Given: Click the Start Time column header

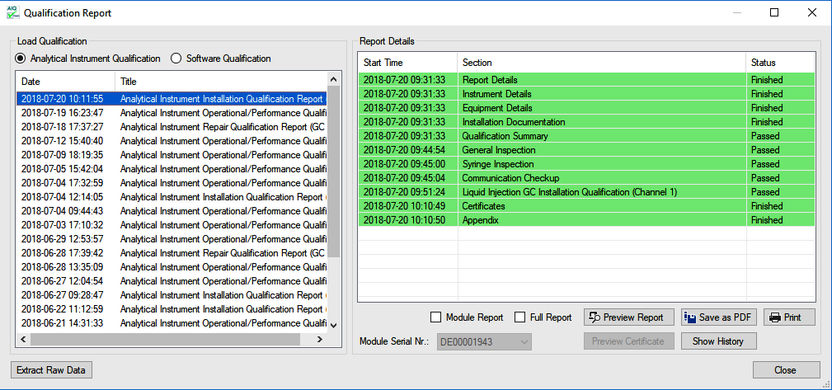Looking at the screenshot, I should [x=408, y=63].
